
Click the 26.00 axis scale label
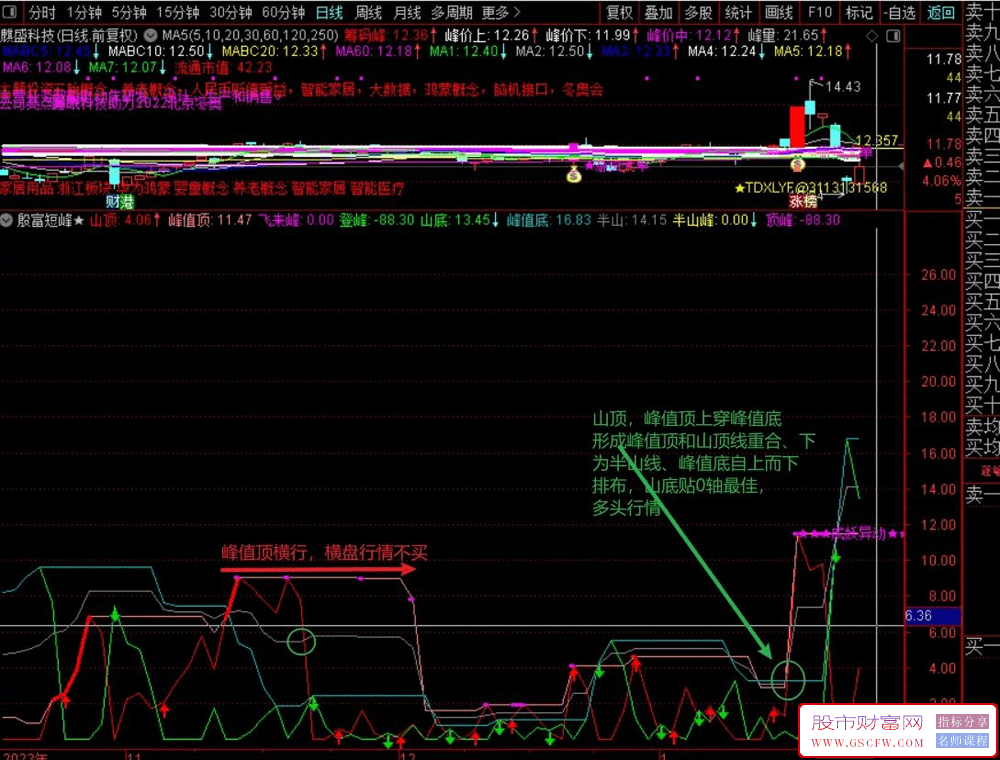click(939, 275)
